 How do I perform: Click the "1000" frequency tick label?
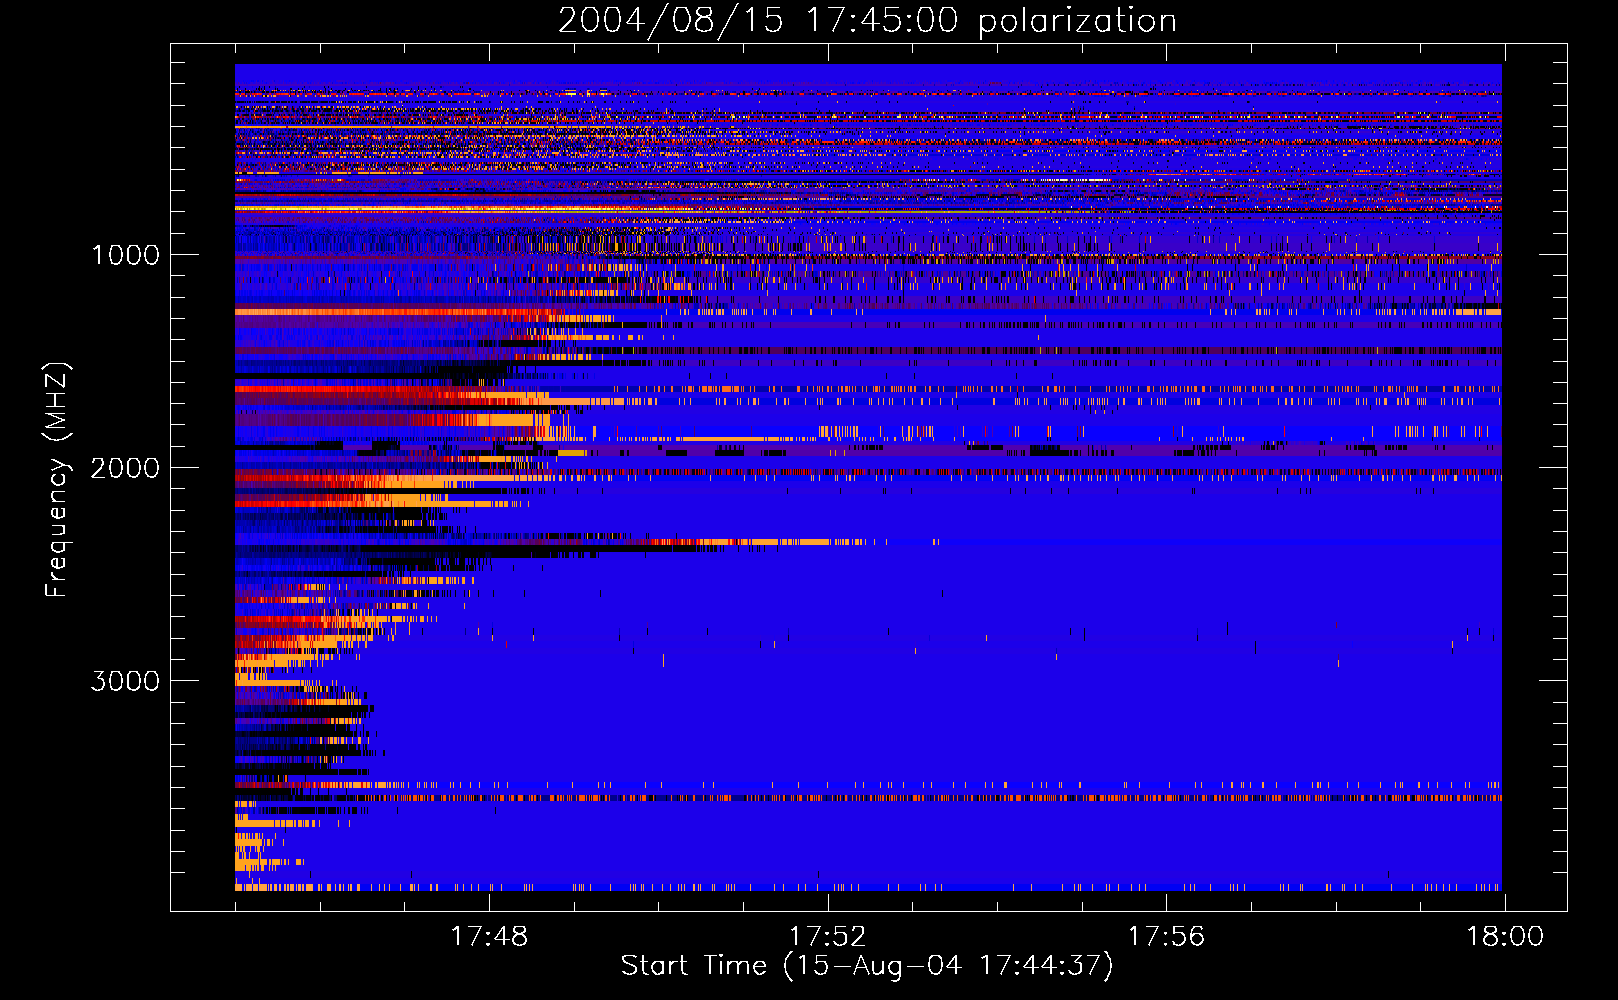[125, 255]
